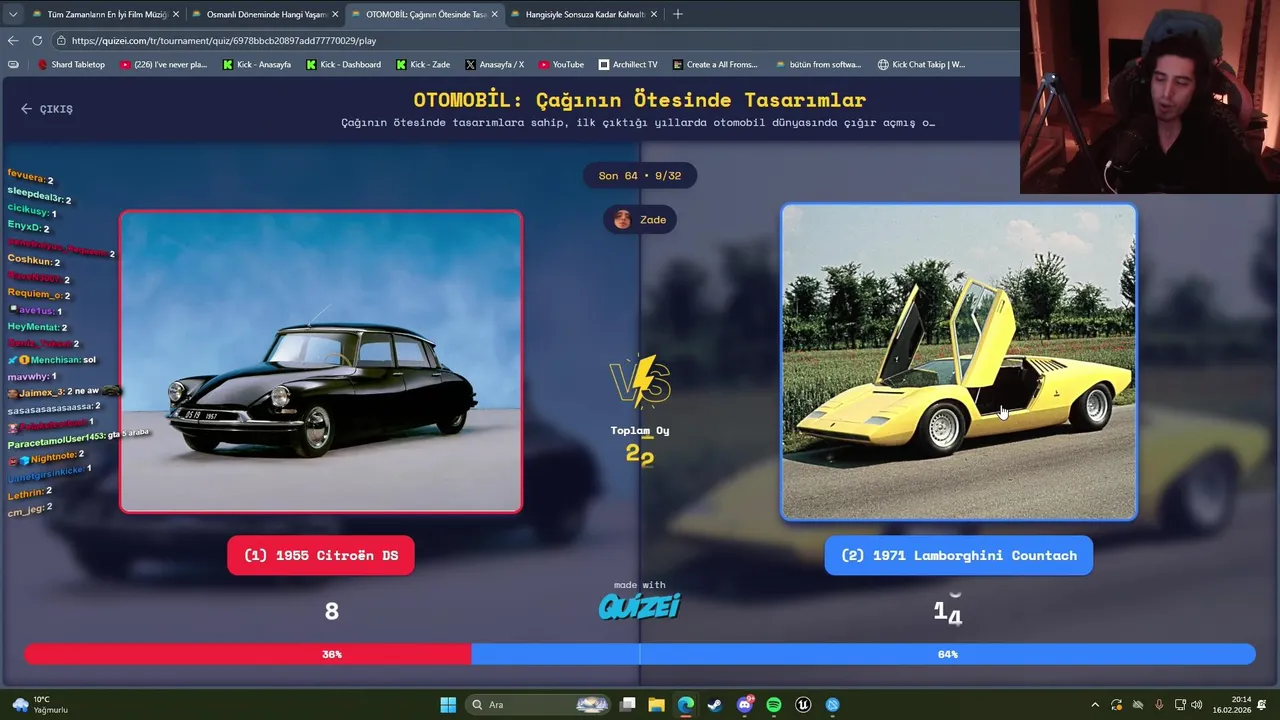Close the 'Hangisiyle Sonsuza Kadar Kahvaltı' tab

click(x=654, y=14)
